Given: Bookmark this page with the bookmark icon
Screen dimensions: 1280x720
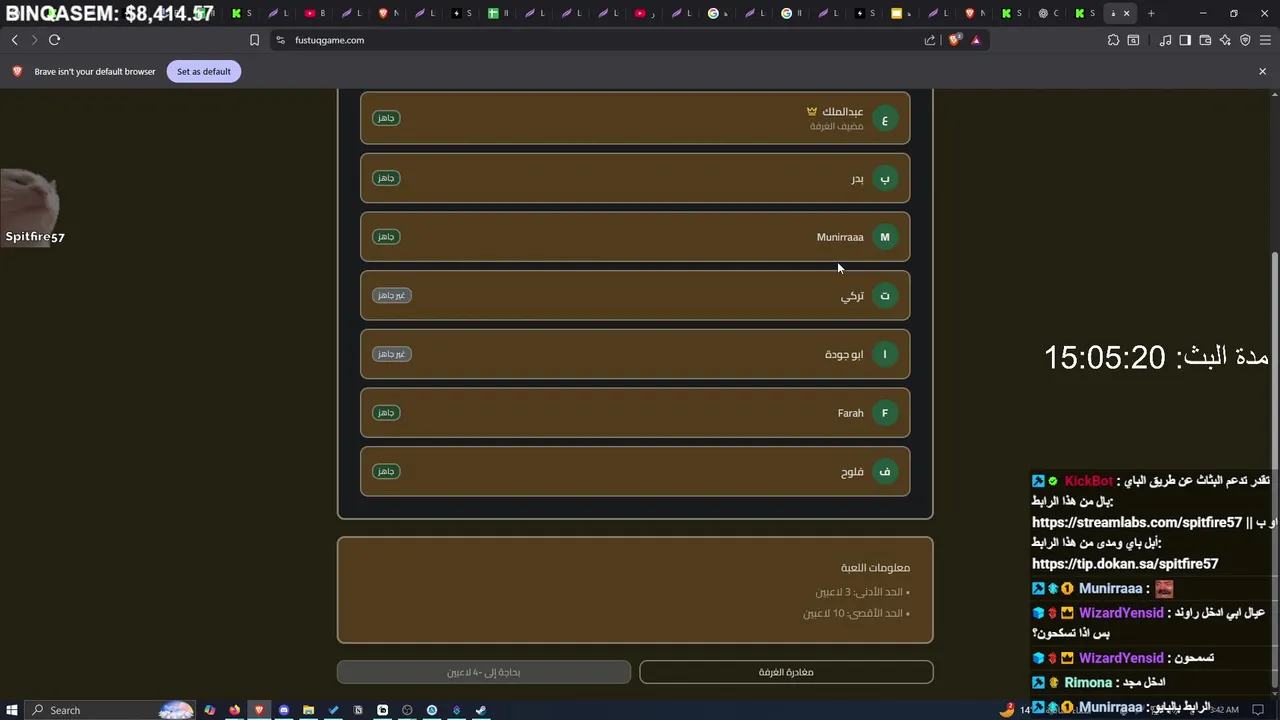Looking at the screenshot, I should (x=254, y=40).
